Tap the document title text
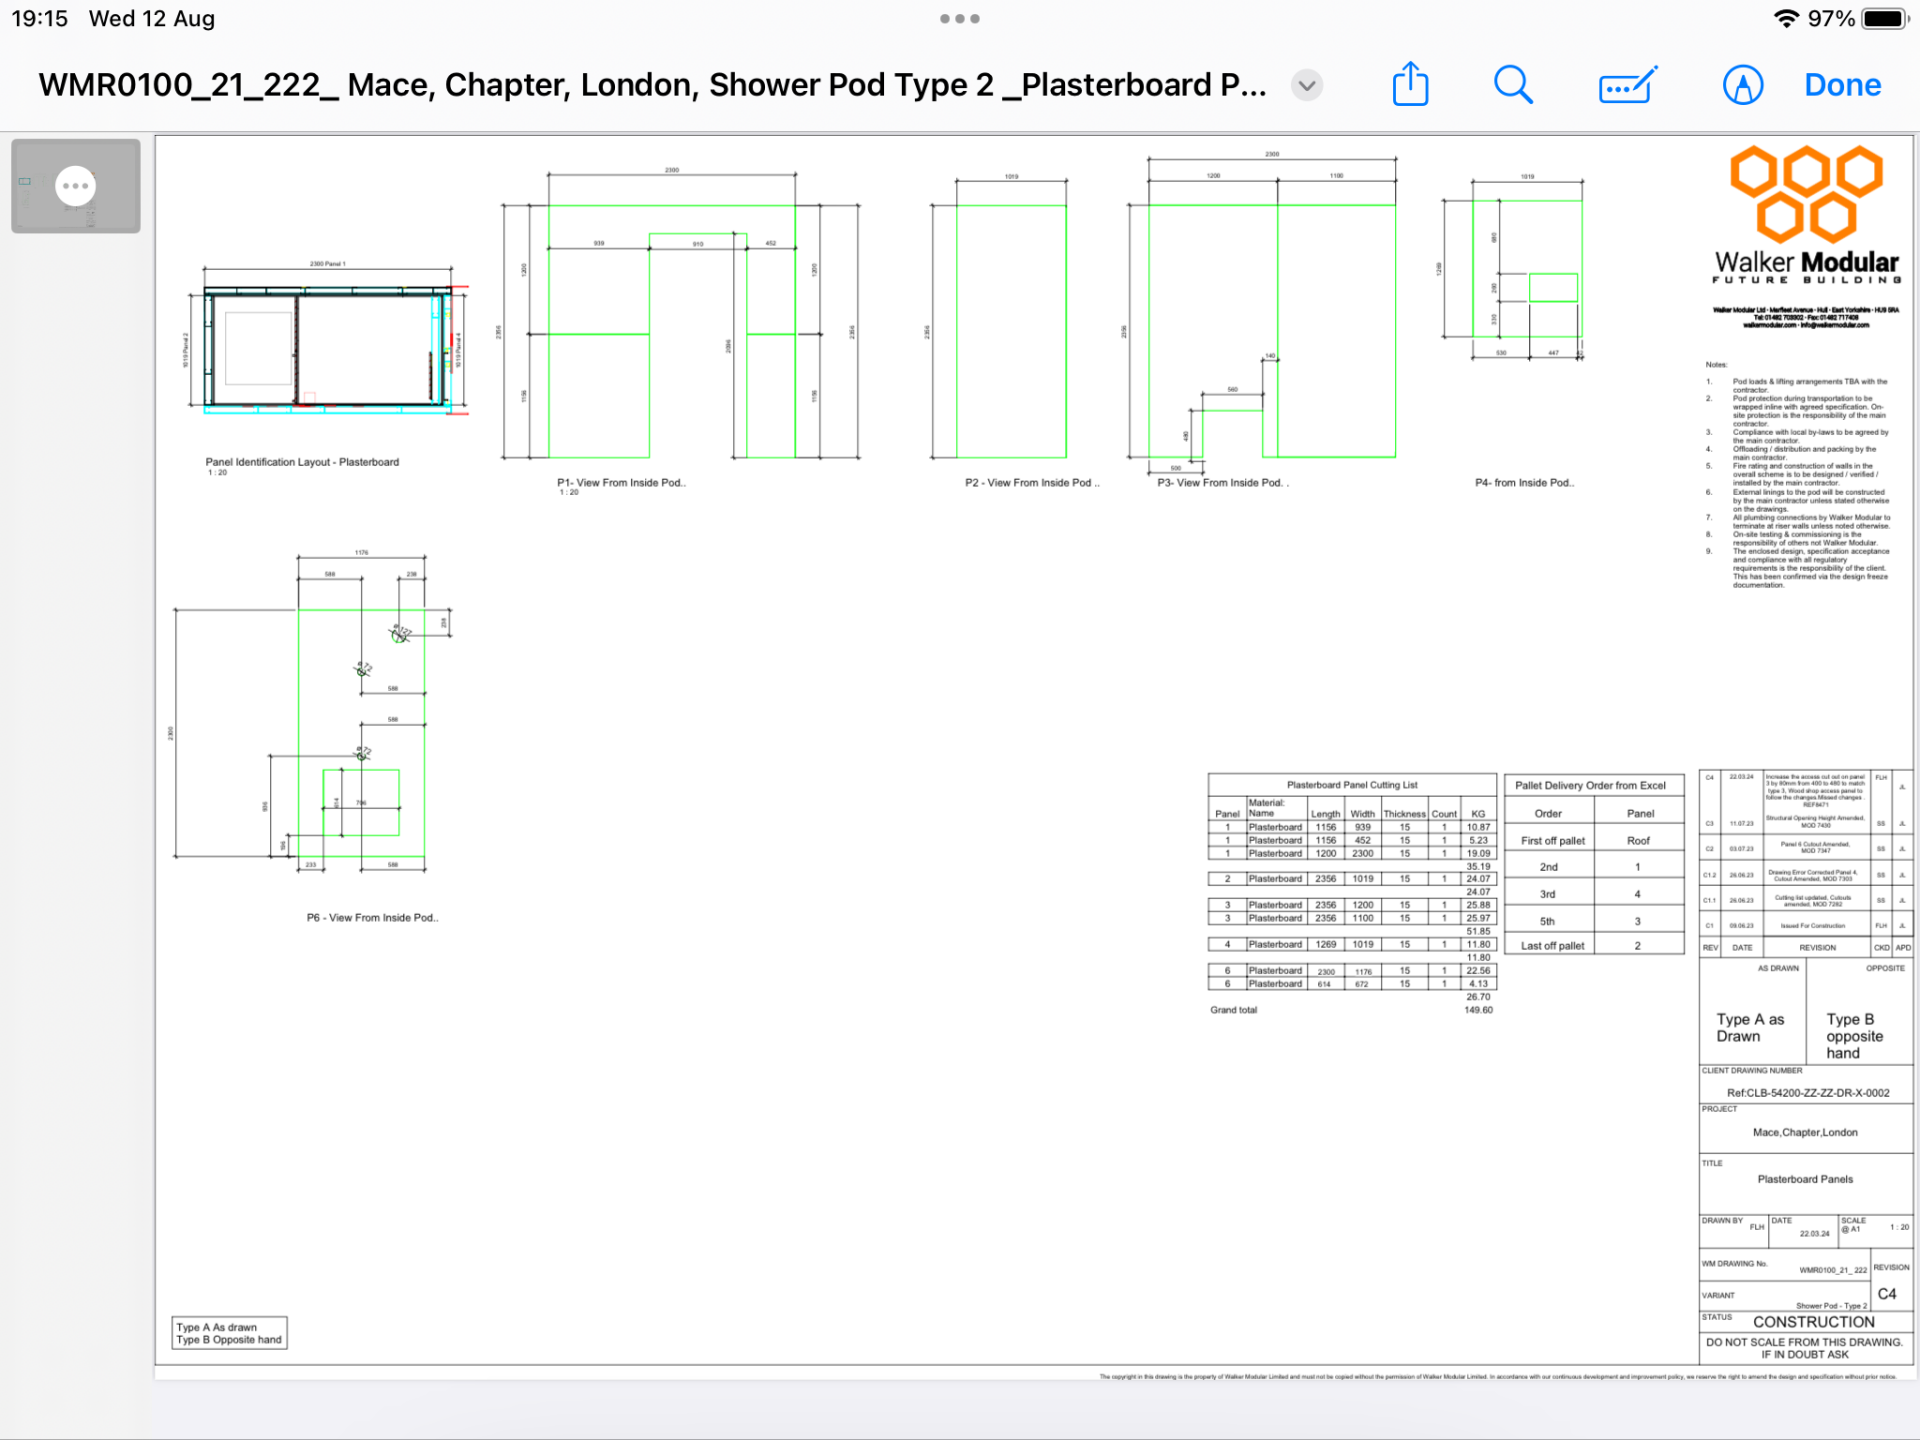The height and width of the screenshot is (1440, 1920). pos(652,85)
